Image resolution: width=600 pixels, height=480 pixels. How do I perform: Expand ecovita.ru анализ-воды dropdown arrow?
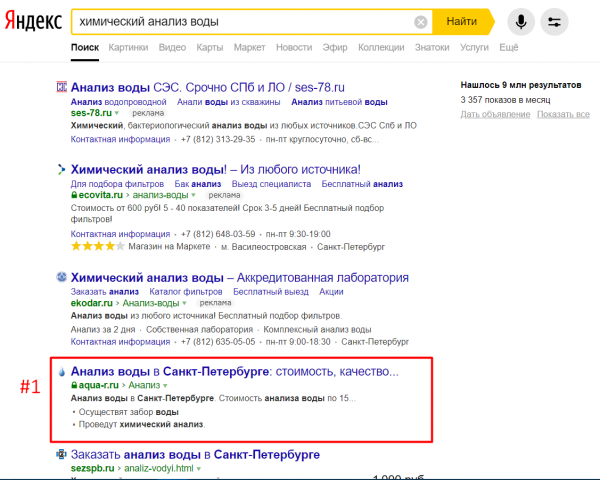194,195
